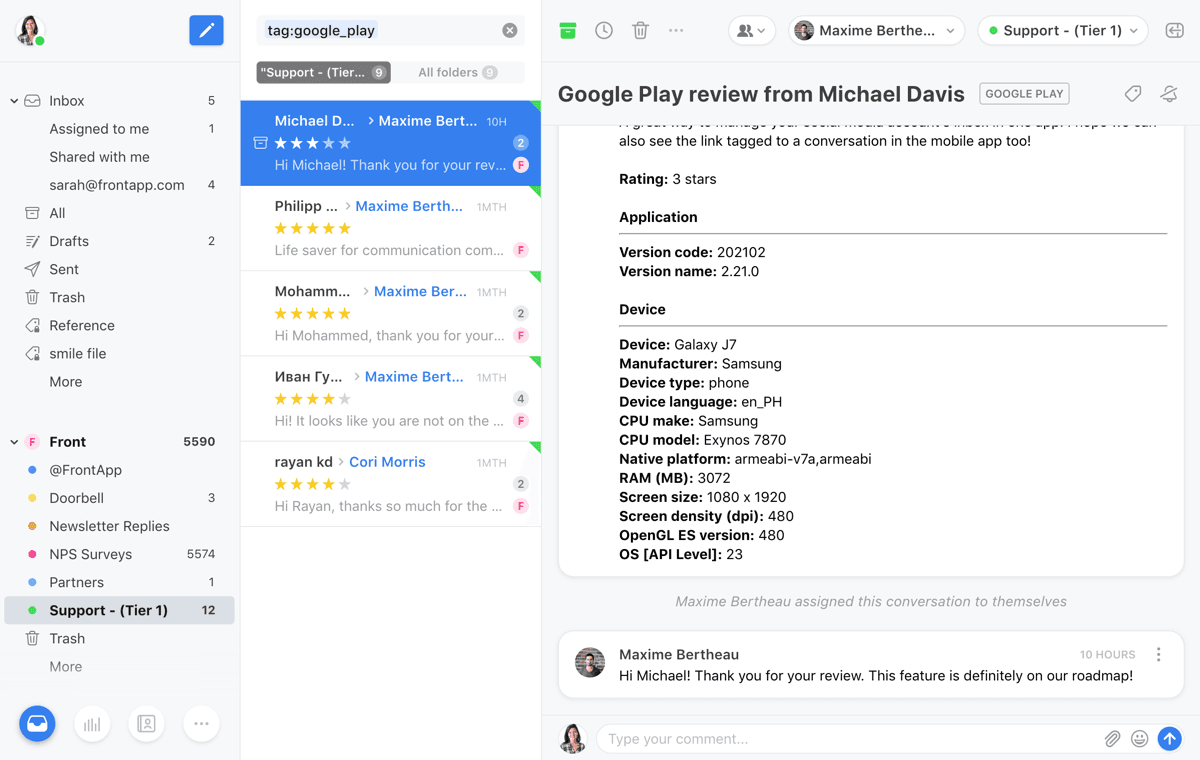
Task: Click the notification bell icon in header
Action: (x=1169, y=94)
